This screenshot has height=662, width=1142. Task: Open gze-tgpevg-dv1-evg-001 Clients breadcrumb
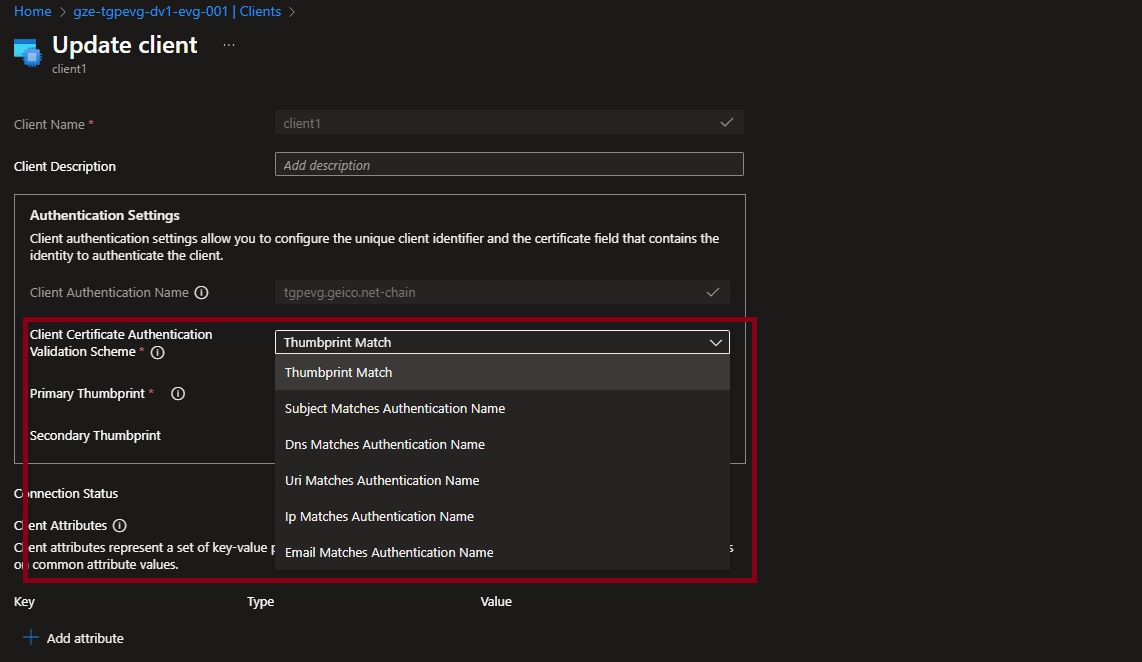coord(177,12)
